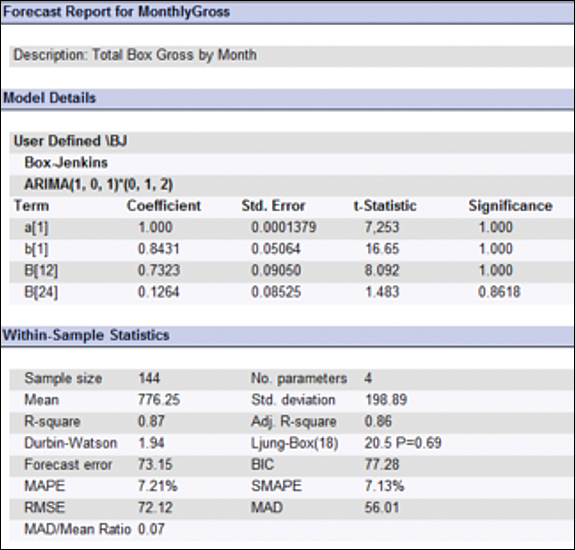Click the Durbin-Watson value 1.94
This screenshot has height=550, width=575.
pos(151,443)
